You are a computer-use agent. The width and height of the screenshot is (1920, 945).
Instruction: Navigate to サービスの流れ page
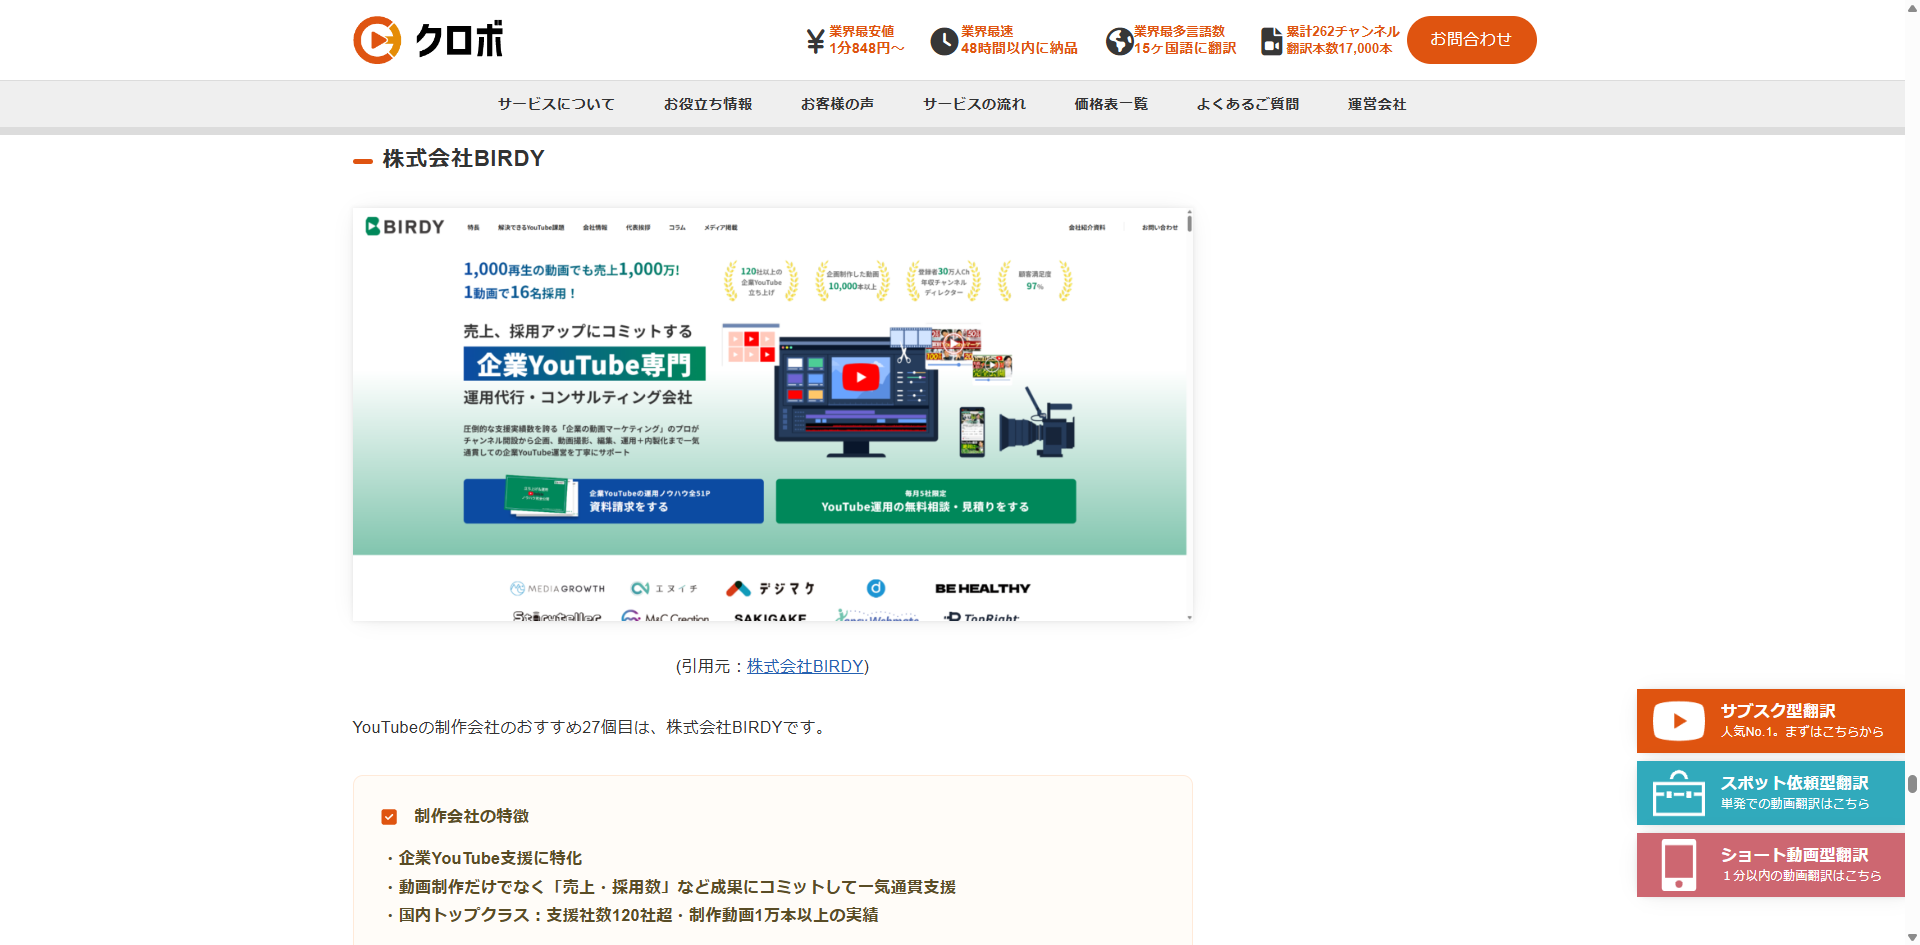(x=974, y=104)
